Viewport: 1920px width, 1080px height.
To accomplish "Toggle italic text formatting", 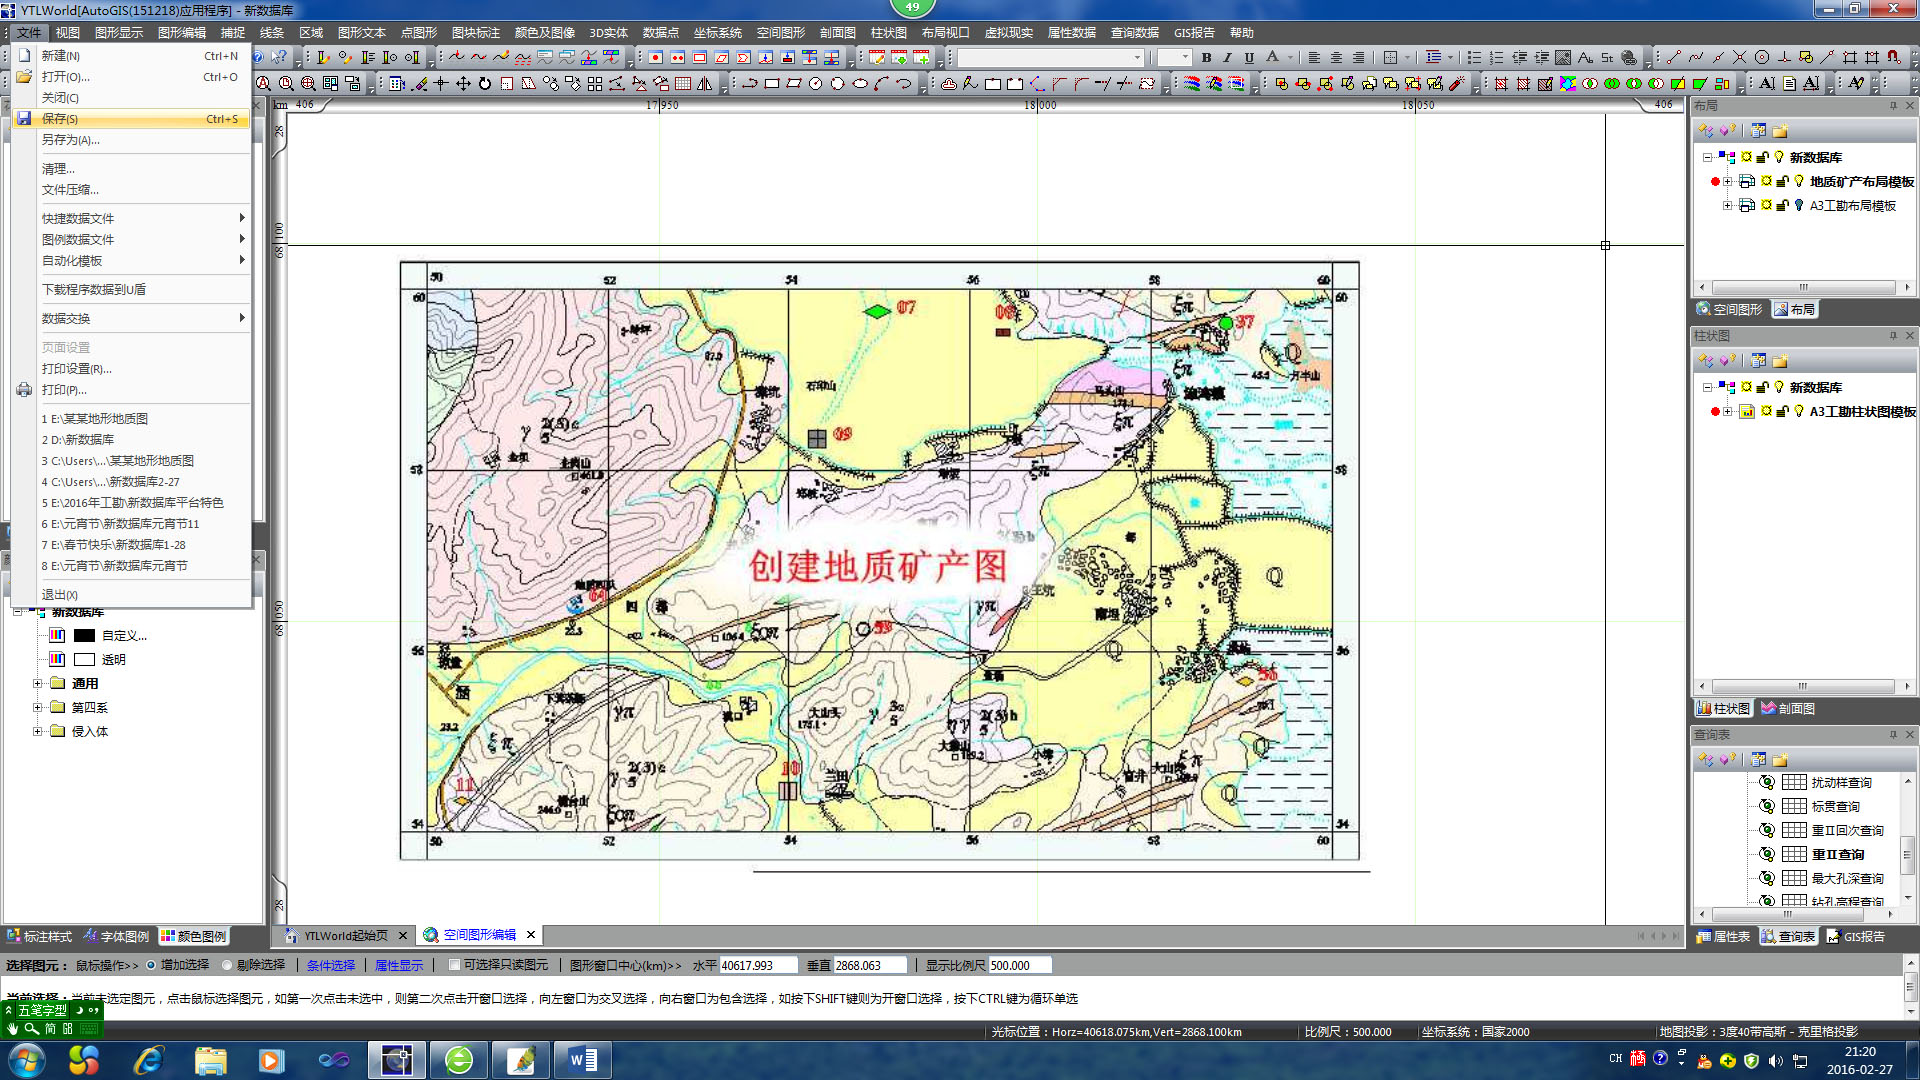I will (x=1228, y=58).
